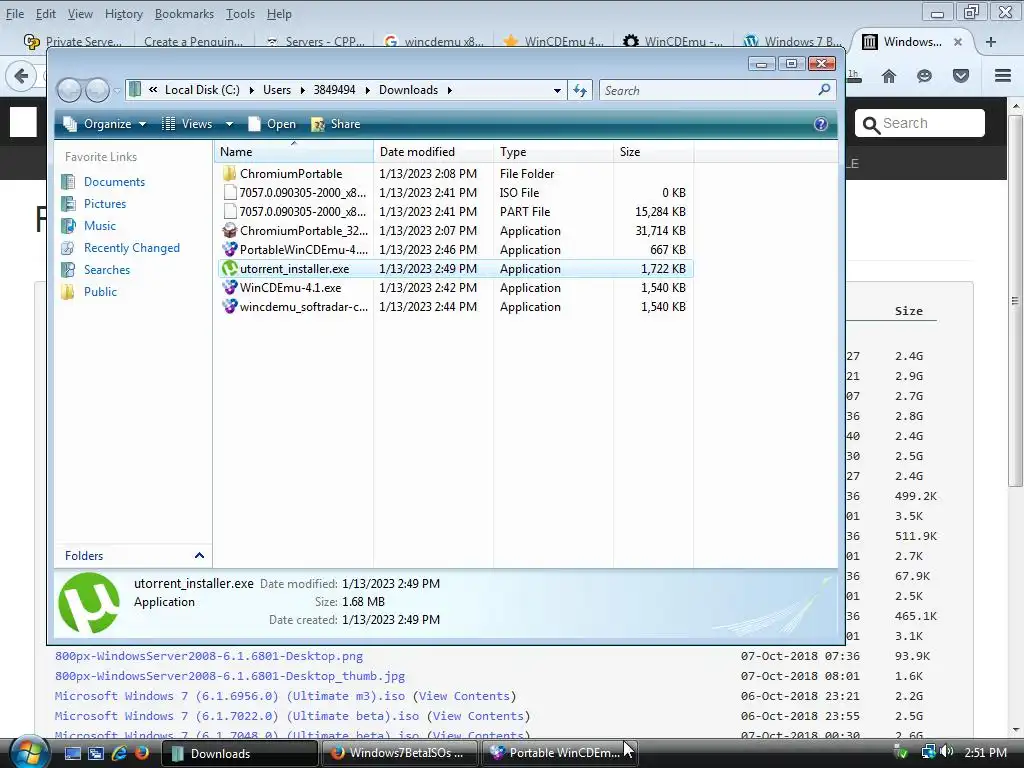The image size is (1024, 768).
Task: Click the magnifier icon in Explorer search box
Action: tap(825, 89)
